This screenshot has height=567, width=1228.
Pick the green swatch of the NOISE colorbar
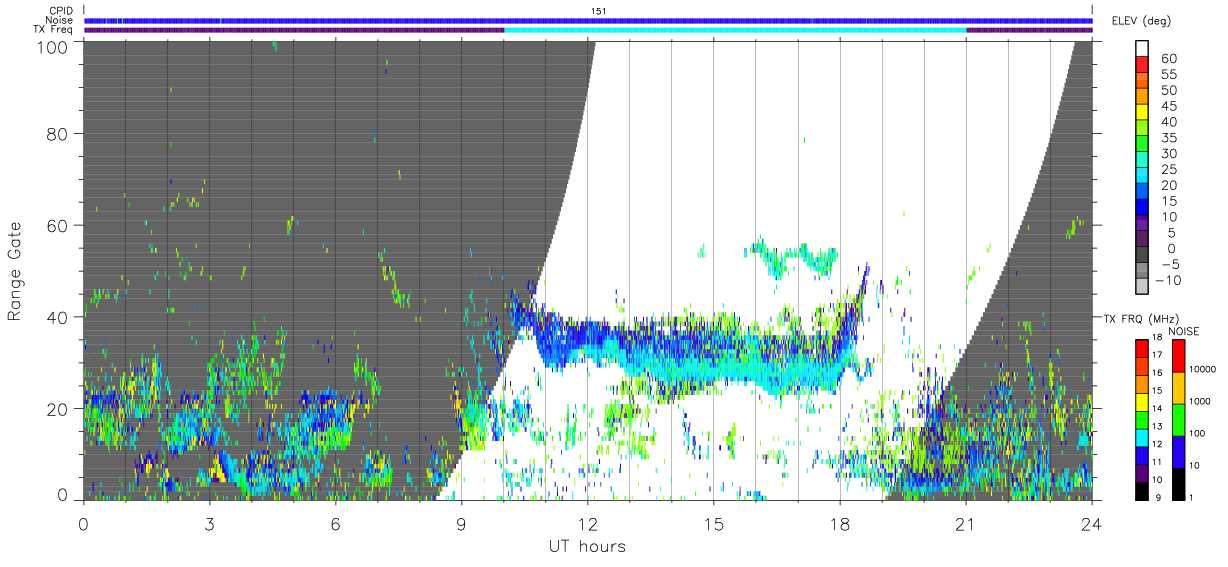pos(1180,420)
